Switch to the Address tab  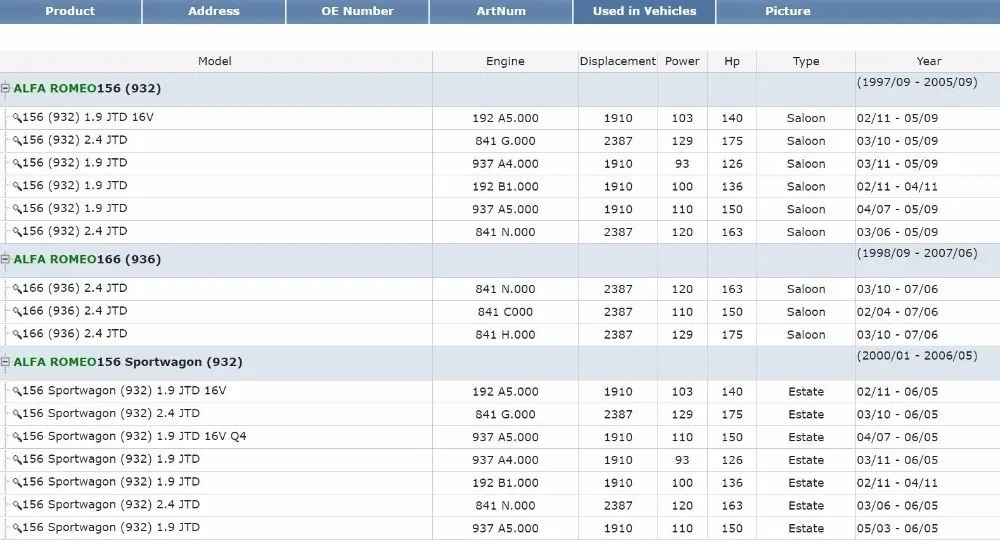(x=214, y=11)
